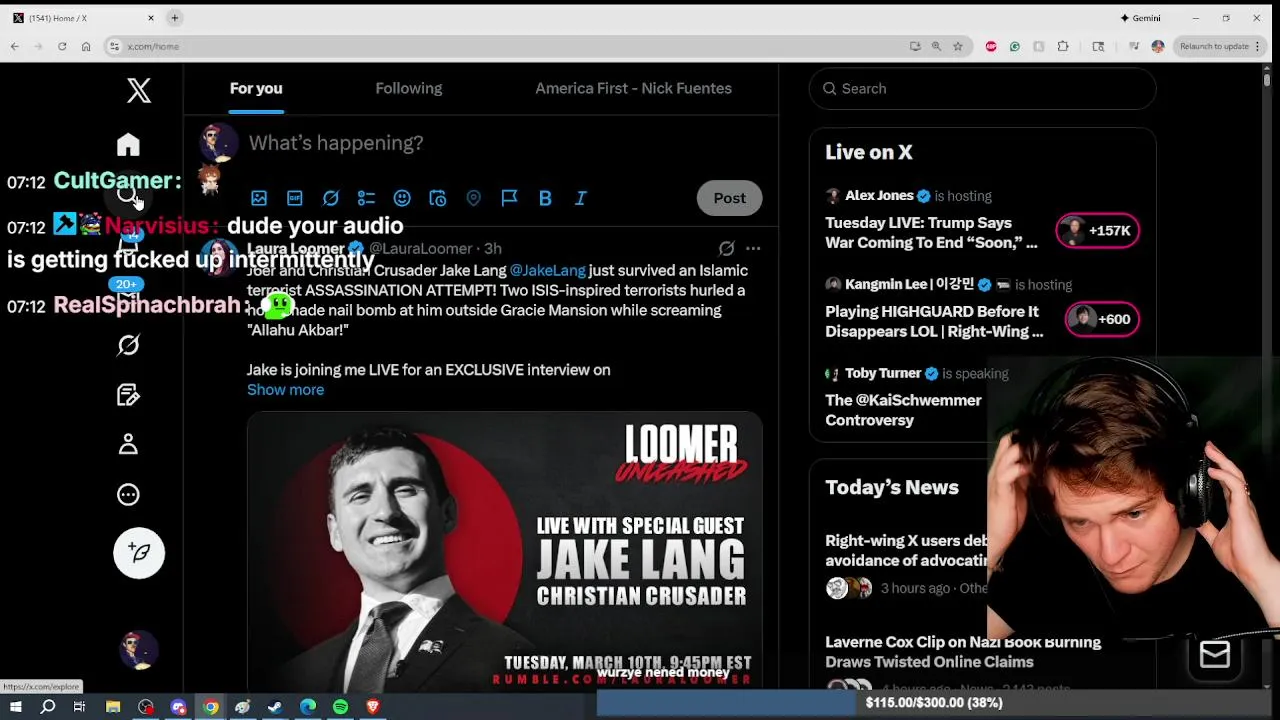
Task: Go to Home via sidebar house icon
Action: 128,145
